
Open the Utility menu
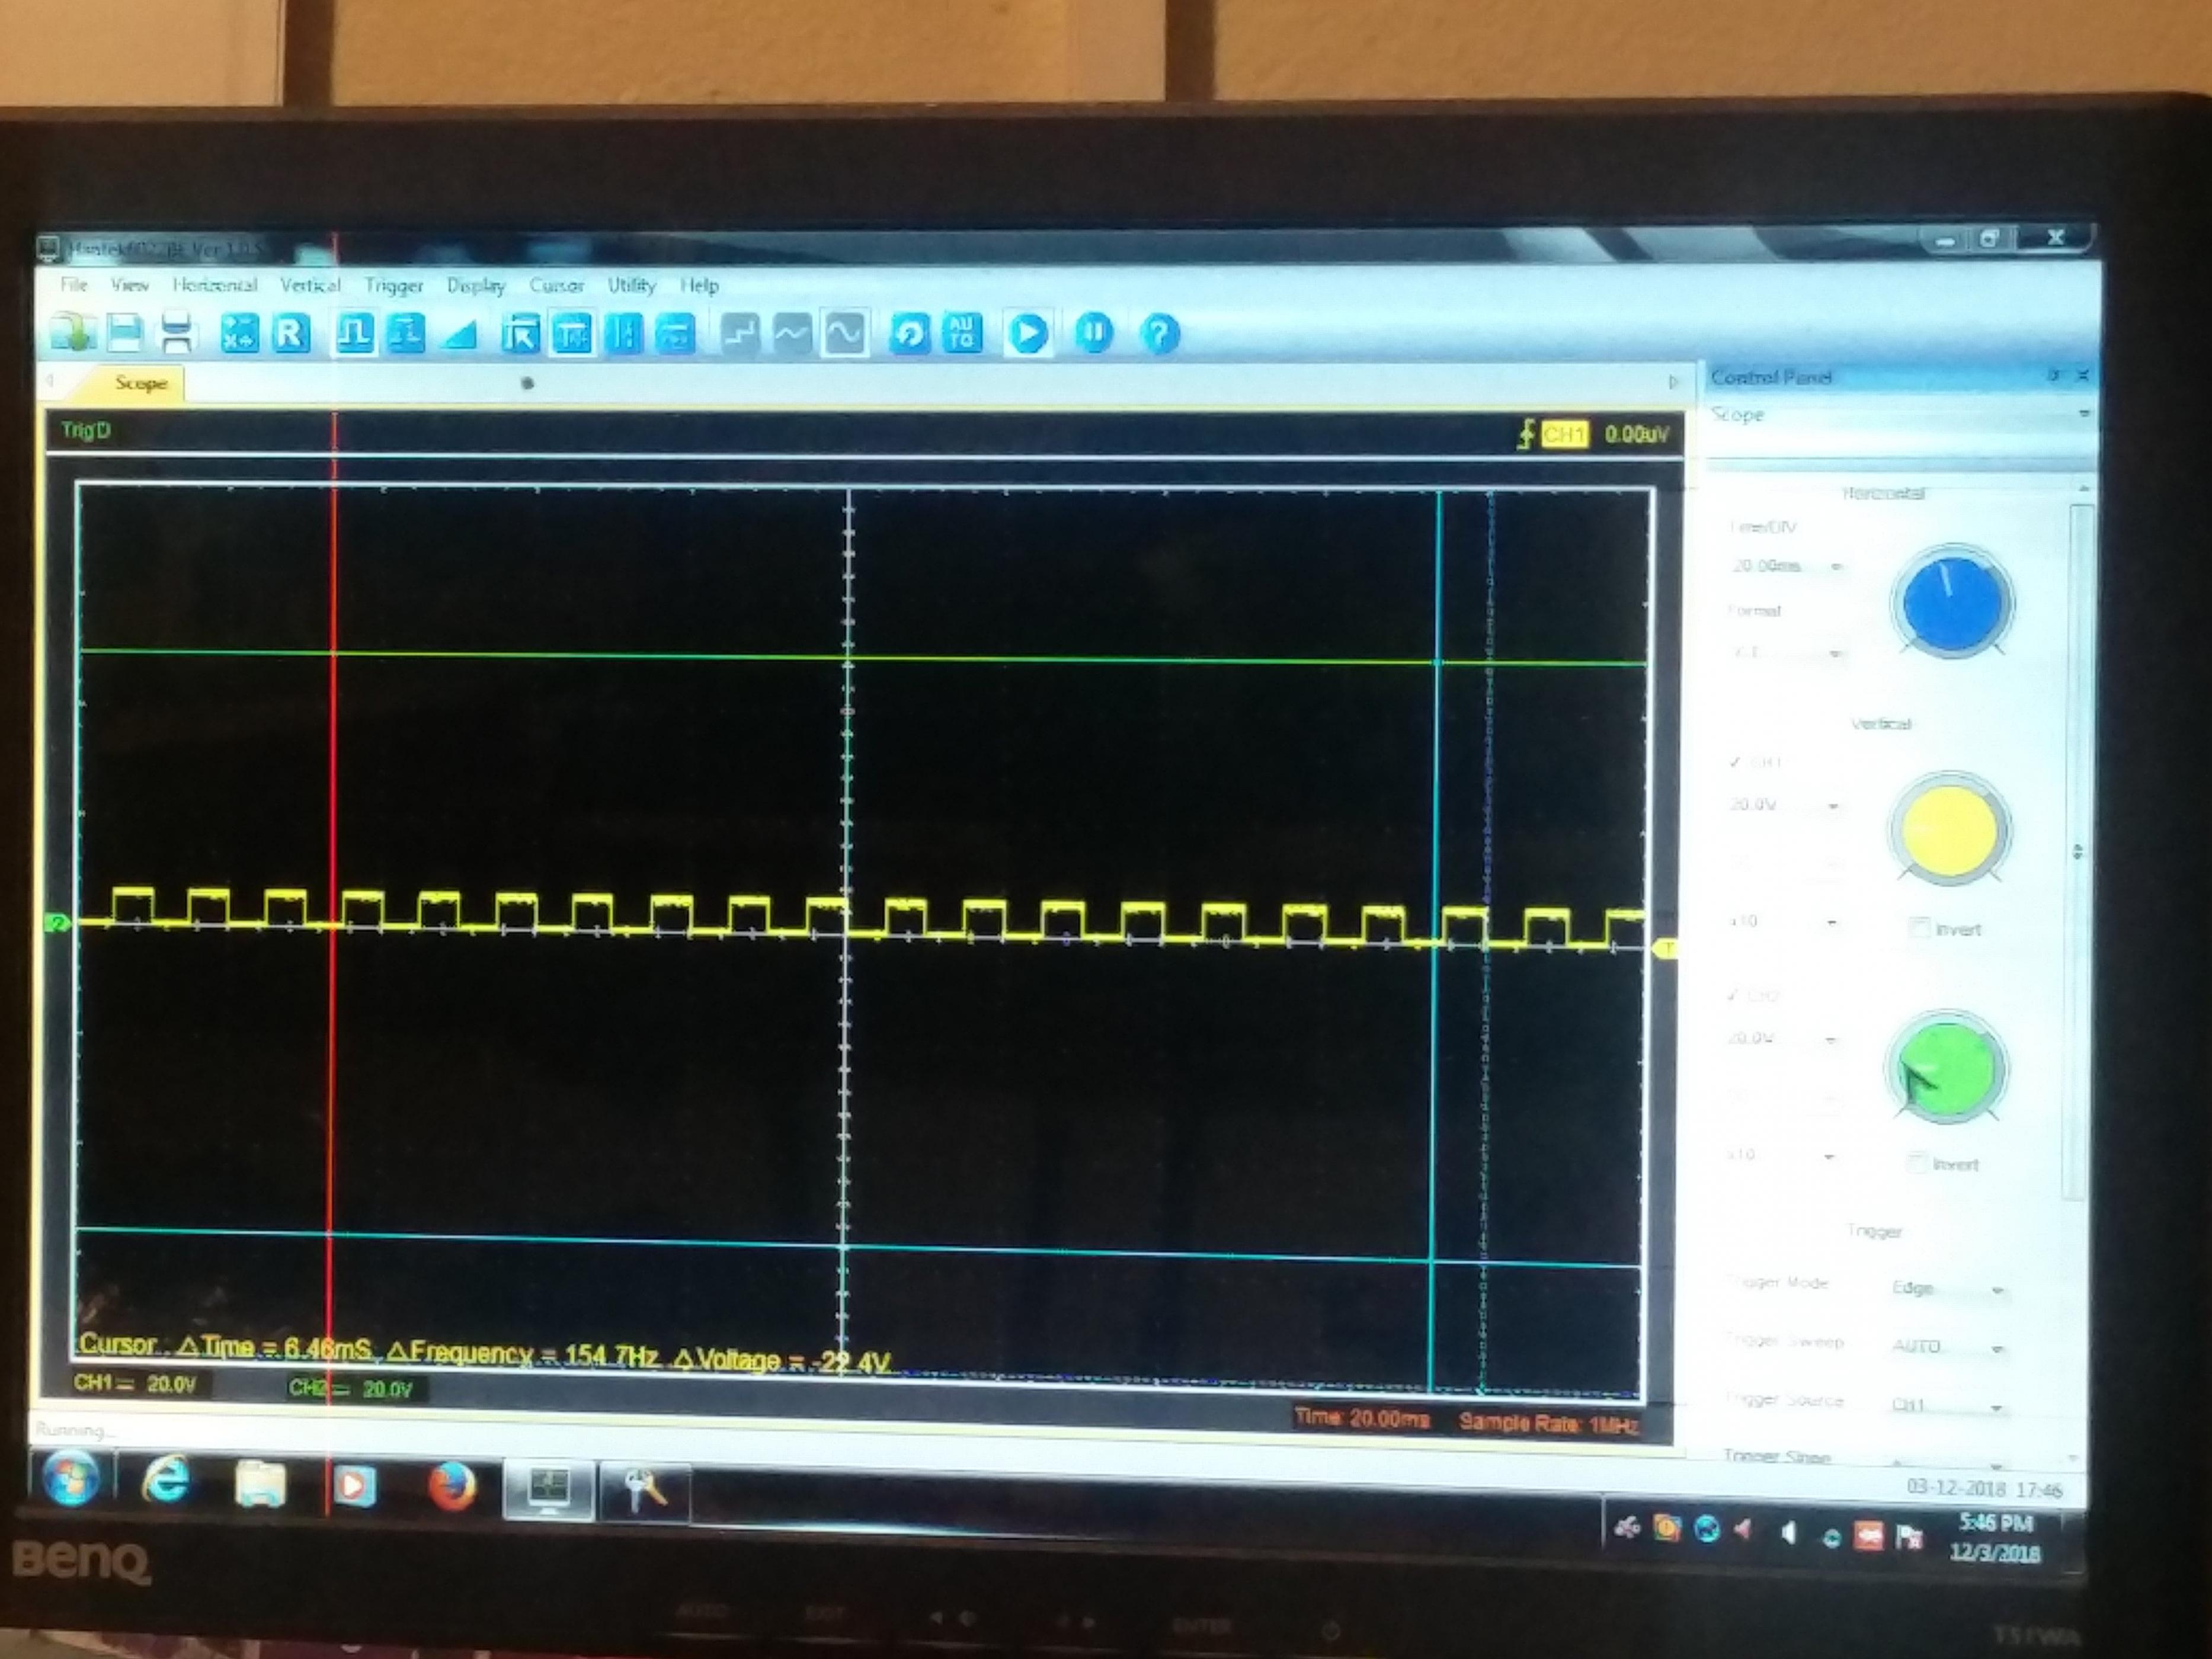(632, 285)
